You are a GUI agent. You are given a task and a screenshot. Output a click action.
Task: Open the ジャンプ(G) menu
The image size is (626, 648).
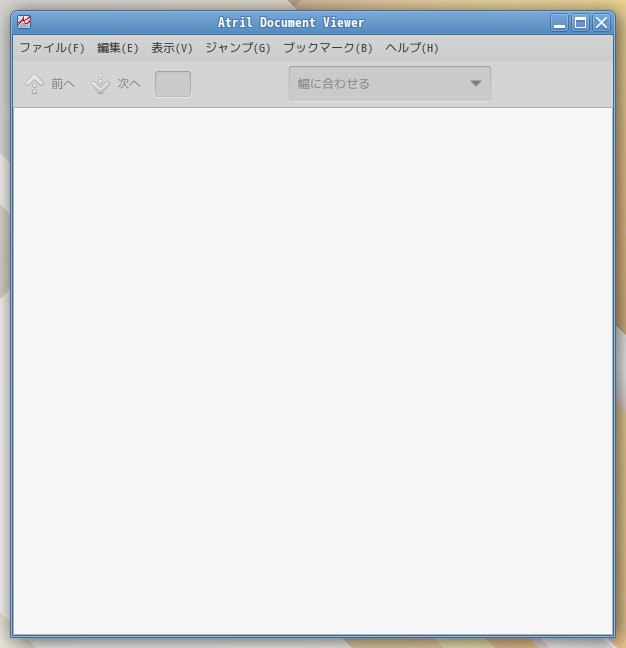coord(238,48)
